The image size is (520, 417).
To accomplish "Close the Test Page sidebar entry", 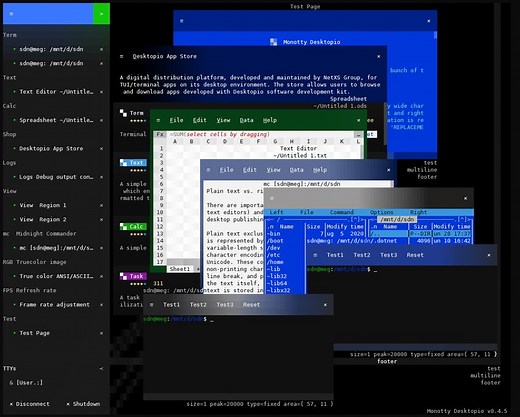I will [101, 333].
